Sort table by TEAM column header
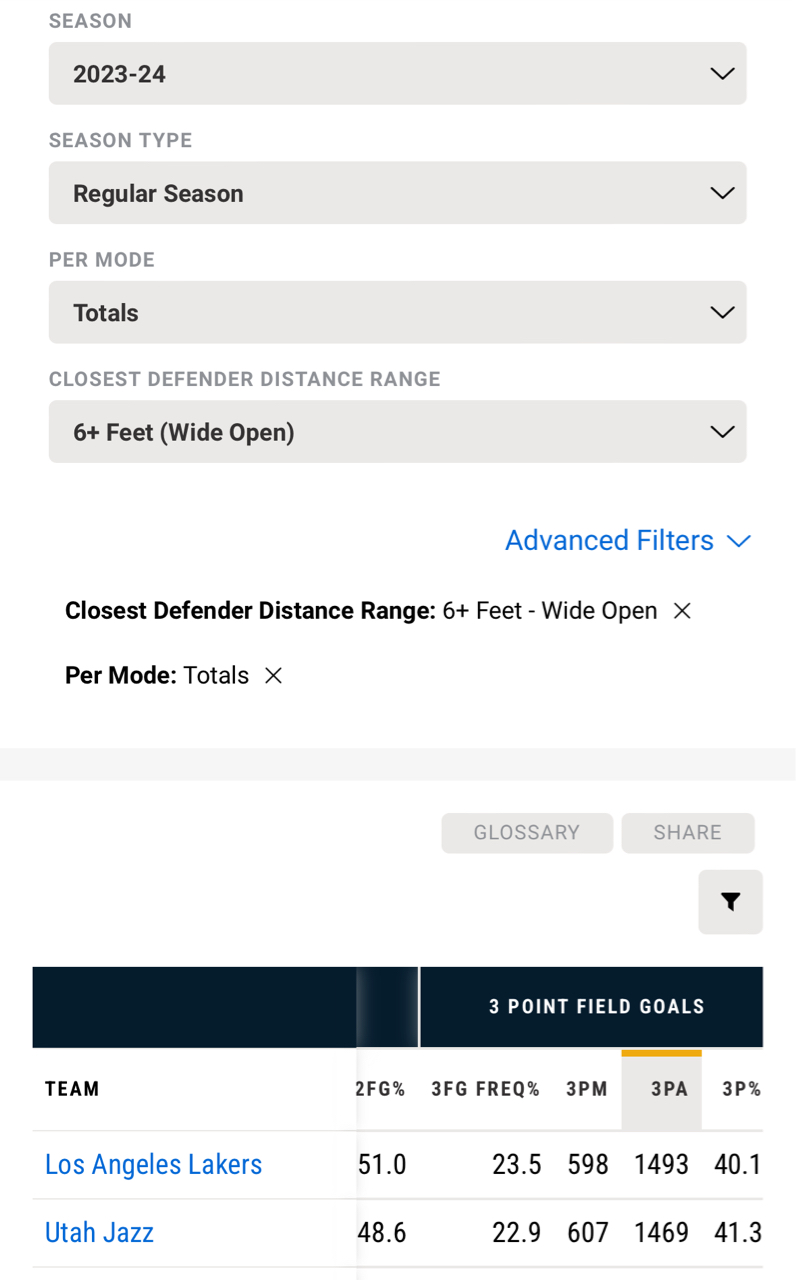Viewport: 796px width, 1280px height. click(x=72, y=1090)
